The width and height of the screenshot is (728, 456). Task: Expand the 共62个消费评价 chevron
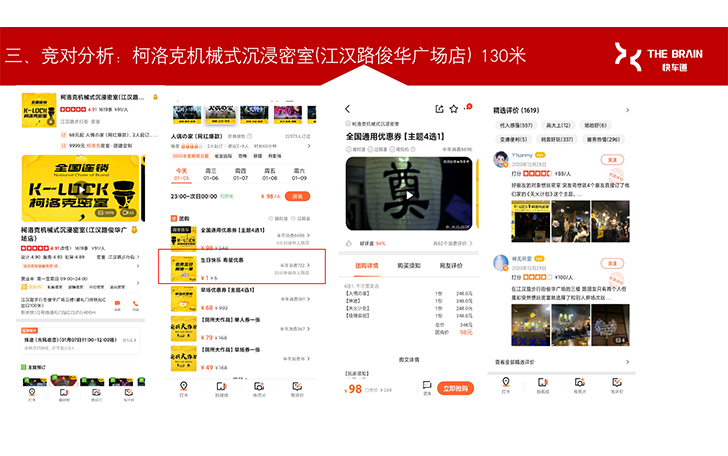pyautogui.click(x=471, y=243)
